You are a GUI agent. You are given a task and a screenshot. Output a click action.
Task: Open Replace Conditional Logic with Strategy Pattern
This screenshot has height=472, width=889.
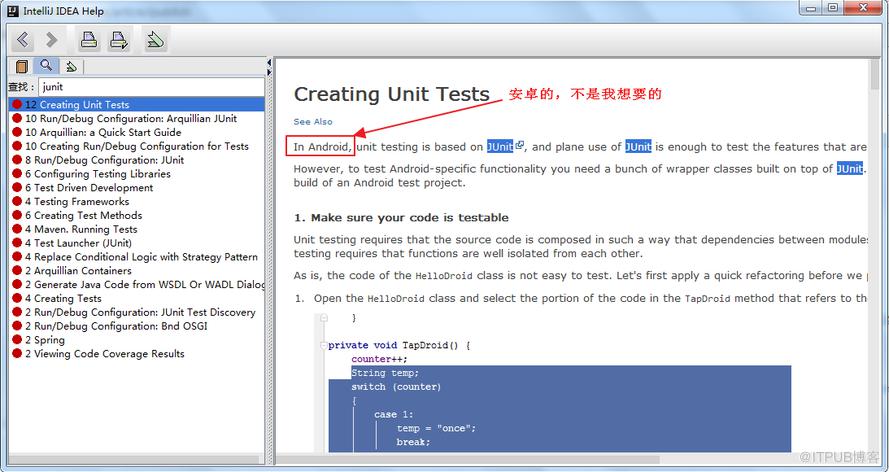point(141,257)
